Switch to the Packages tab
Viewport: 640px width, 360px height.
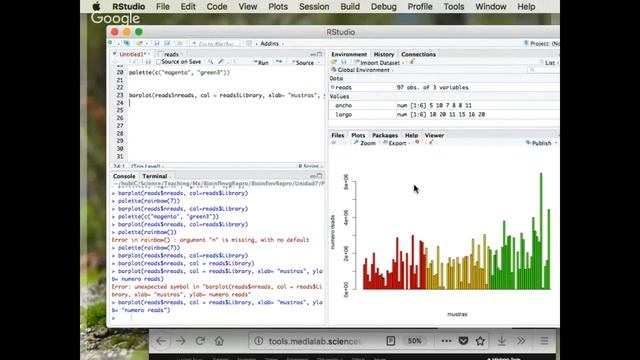pyautogui.click(x=385, y=135)
